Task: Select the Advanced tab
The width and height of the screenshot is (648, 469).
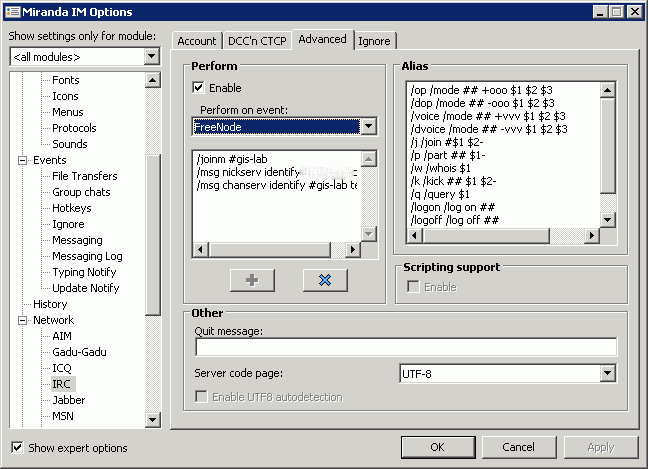Action: point(322,39)
